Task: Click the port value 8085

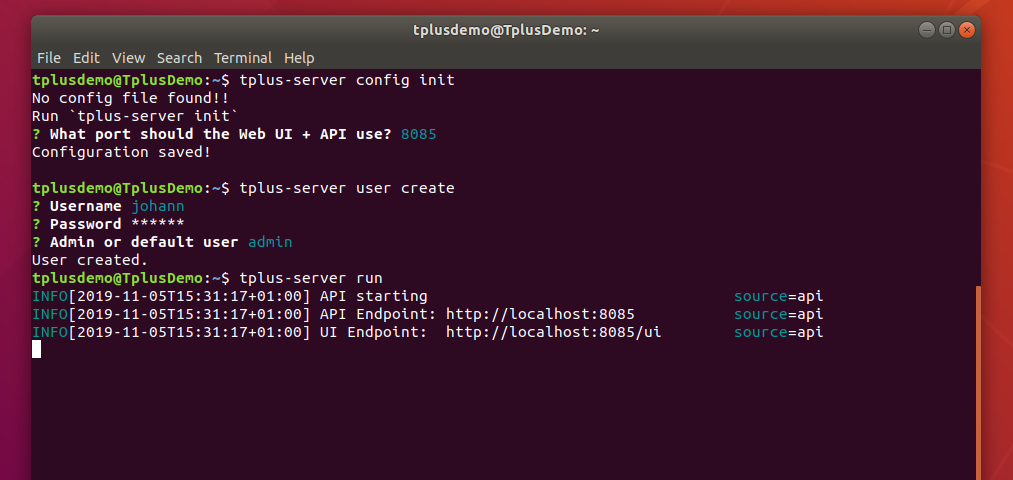Action: (x=419, y=134)
